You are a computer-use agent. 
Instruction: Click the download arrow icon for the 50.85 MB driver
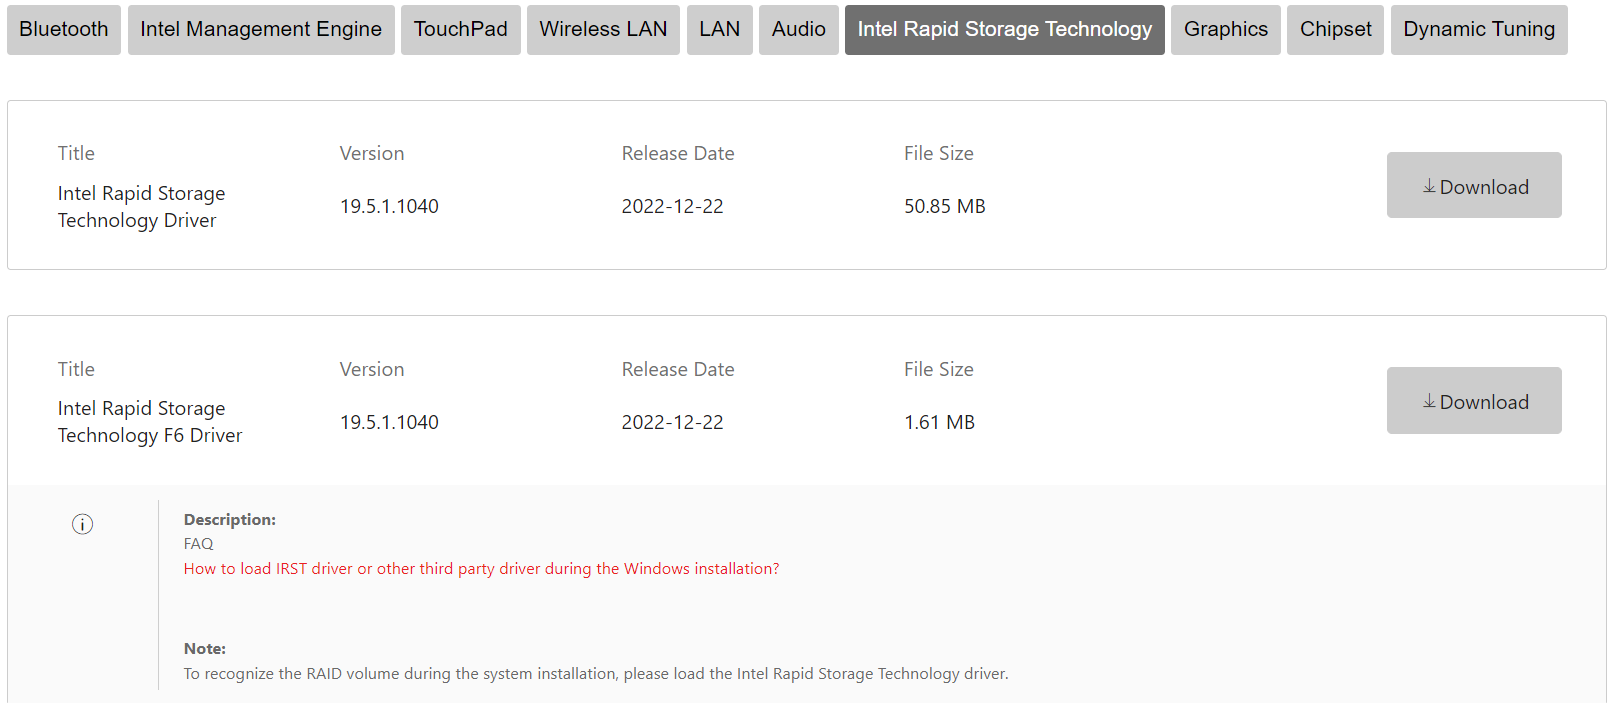1429,187
